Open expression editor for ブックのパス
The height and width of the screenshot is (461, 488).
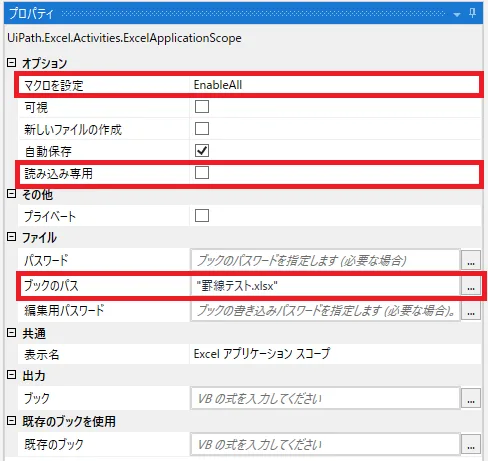point(471,286)
